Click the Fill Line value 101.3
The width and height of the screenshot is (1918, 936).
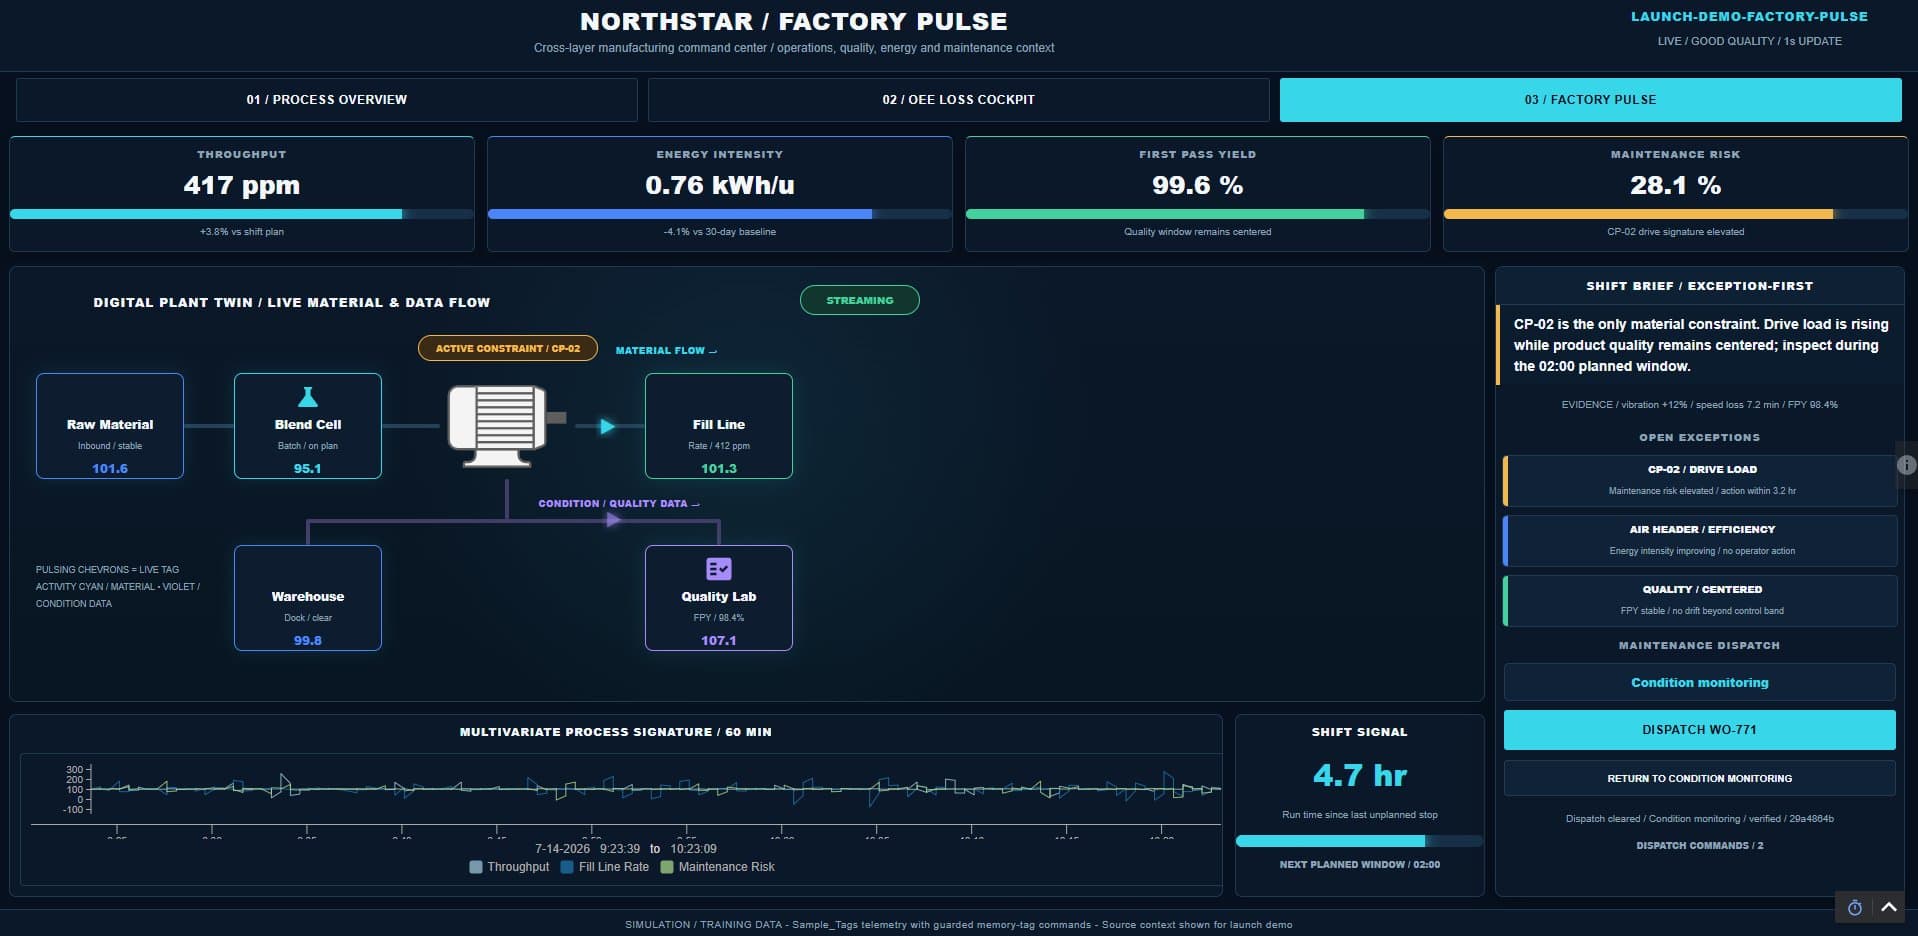(x=719, y=468)
